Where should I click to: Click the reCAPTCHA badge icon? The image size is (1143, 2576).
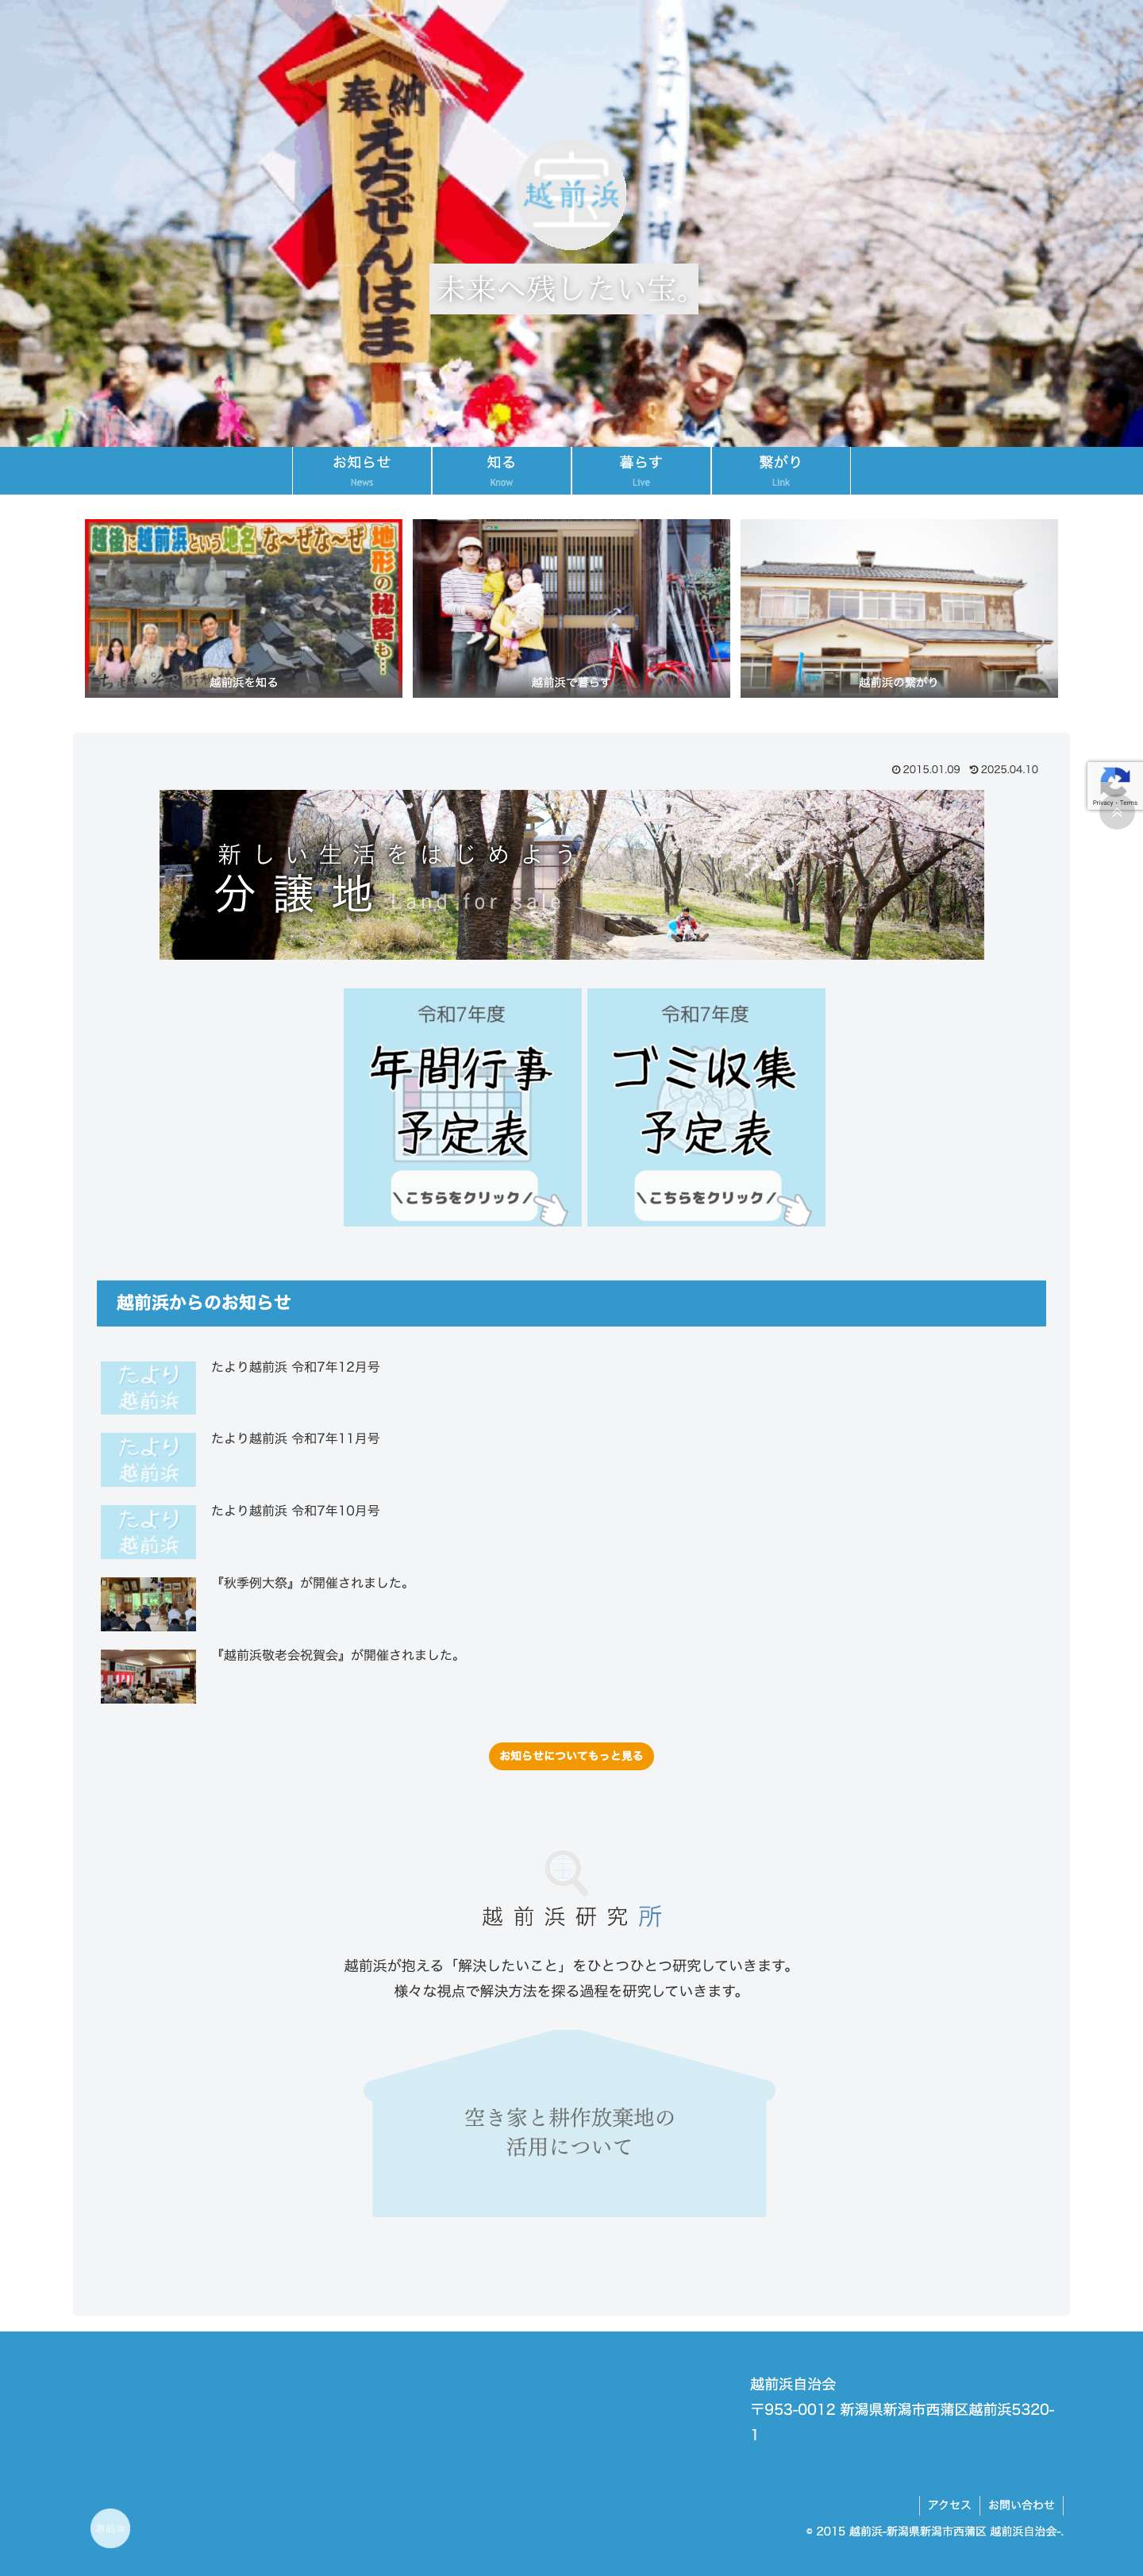1115,781
